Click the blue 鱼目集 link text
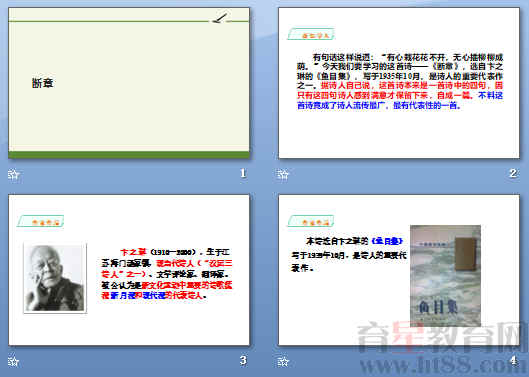The width and height of the screenshot is (529, 377). click(x=387, y=241)
